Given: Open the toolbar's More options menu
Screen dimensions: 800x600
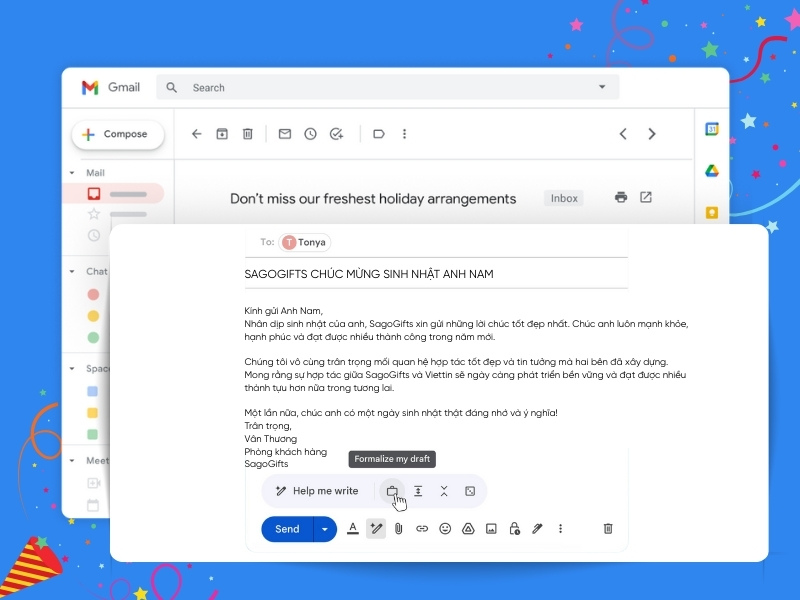Looking at the screenshot, I should (404, 134).
